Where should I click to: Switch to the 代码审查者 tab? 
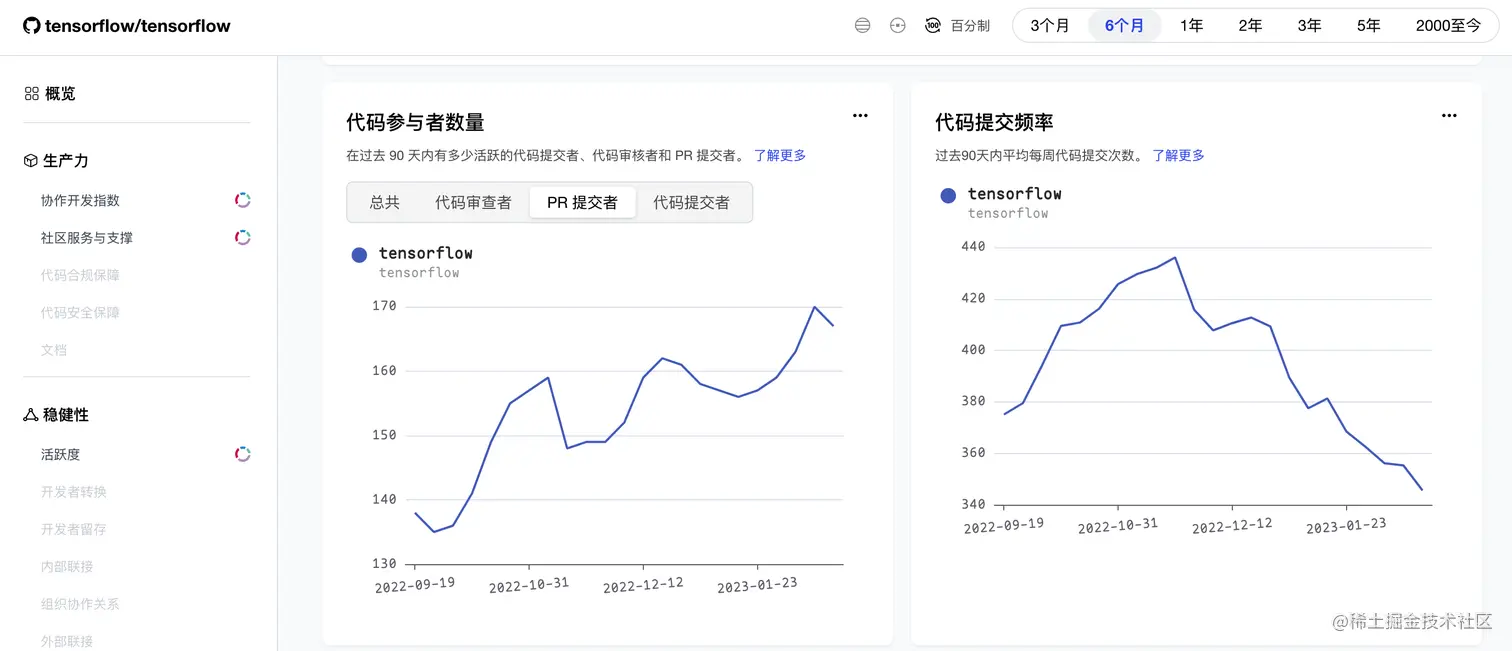tap(473, 202)
